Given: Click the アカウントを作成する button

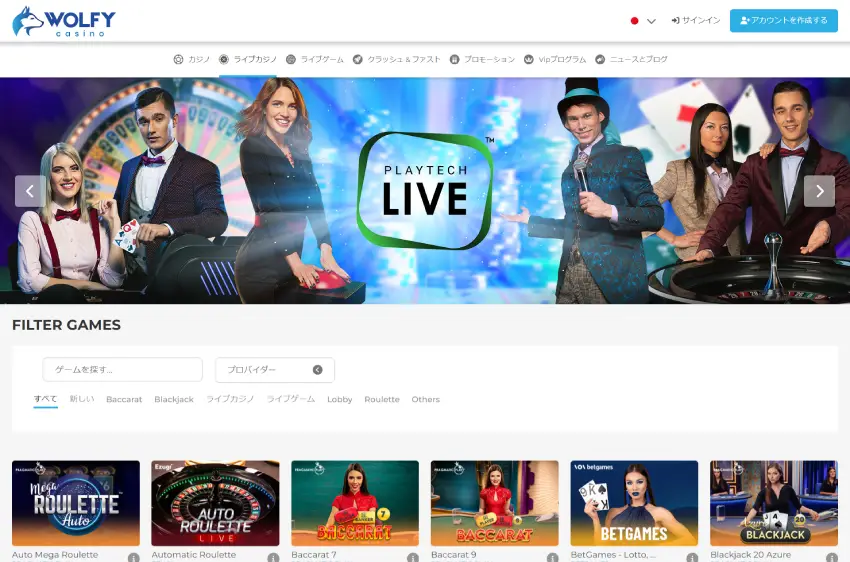Looking at the screenshot, I should [x=783, y=21].
